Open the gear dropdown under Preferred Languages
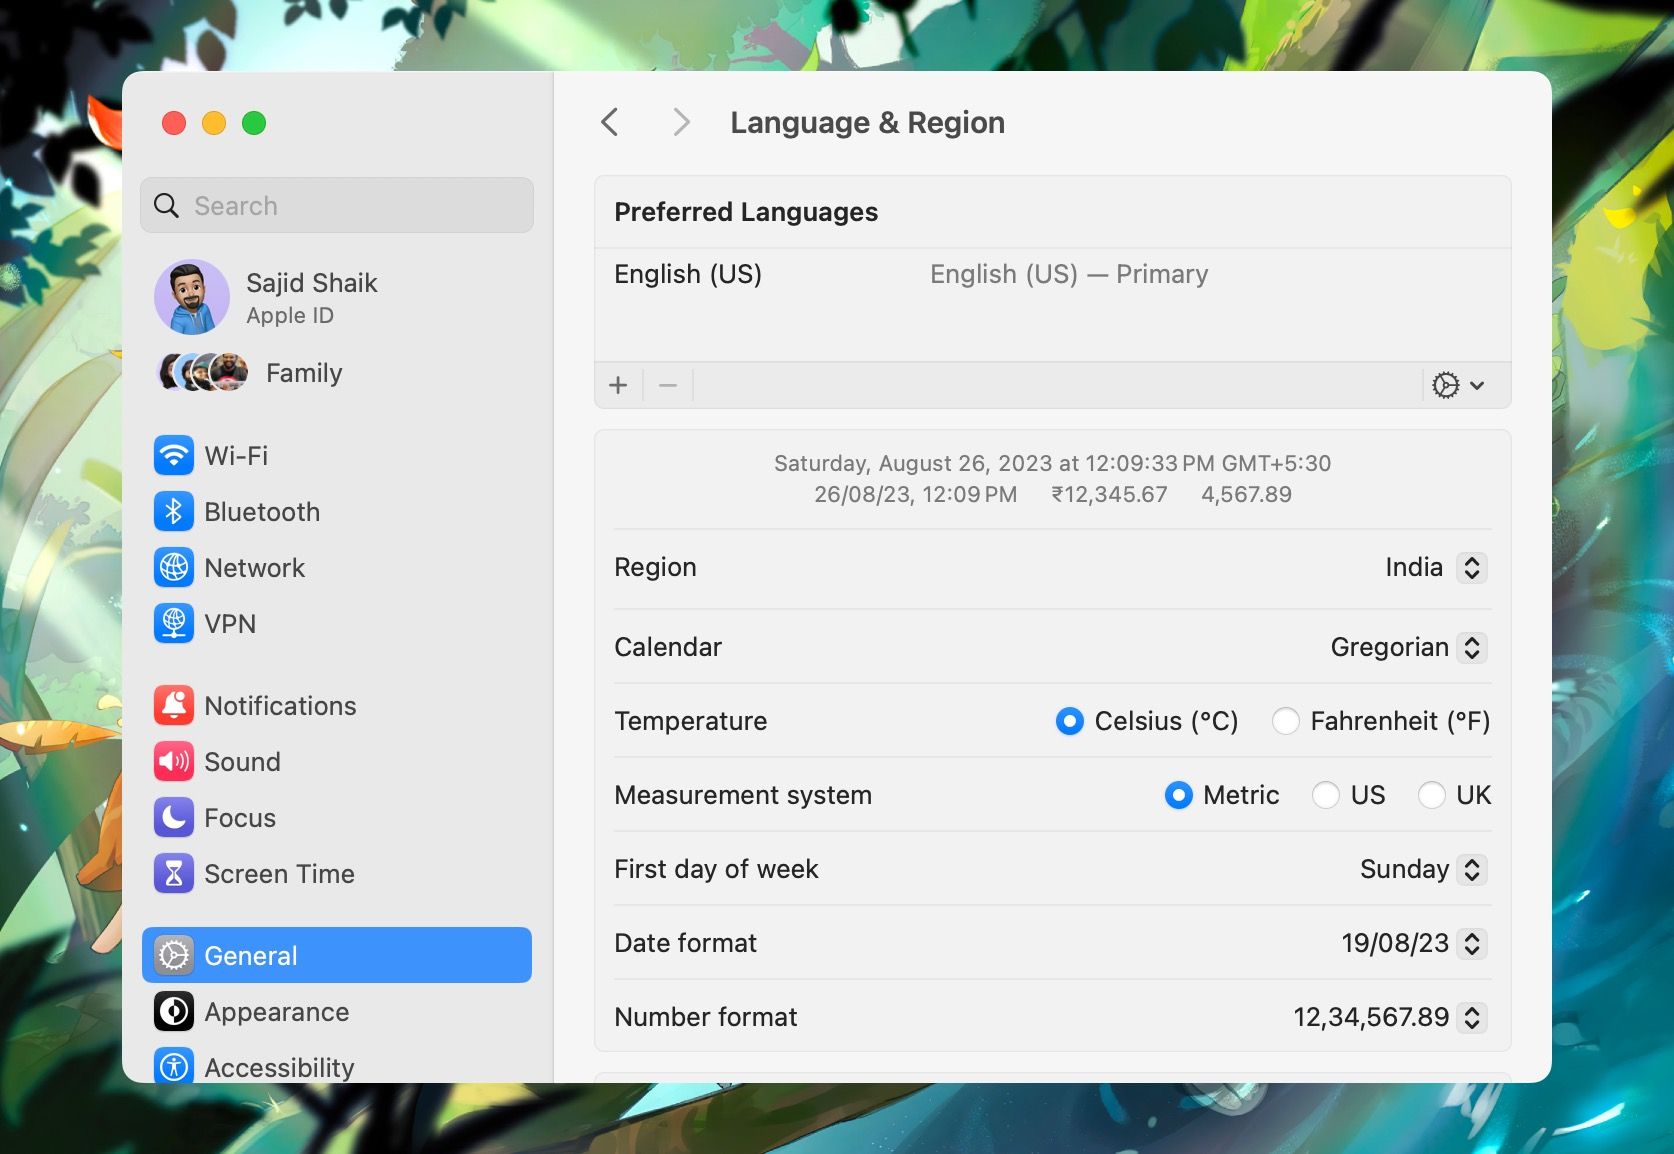 [x=1455, y=384]
